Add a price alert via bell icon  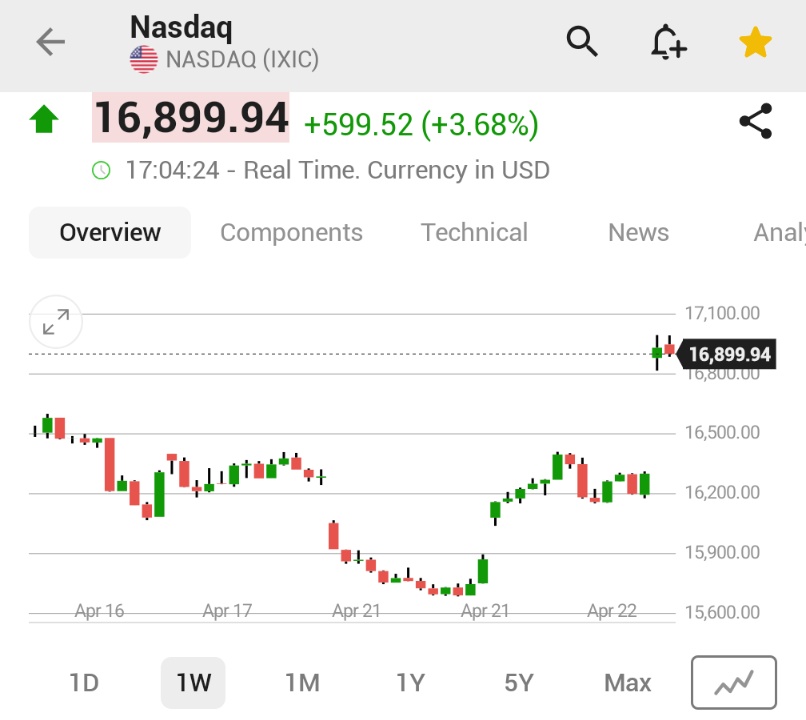668,42
